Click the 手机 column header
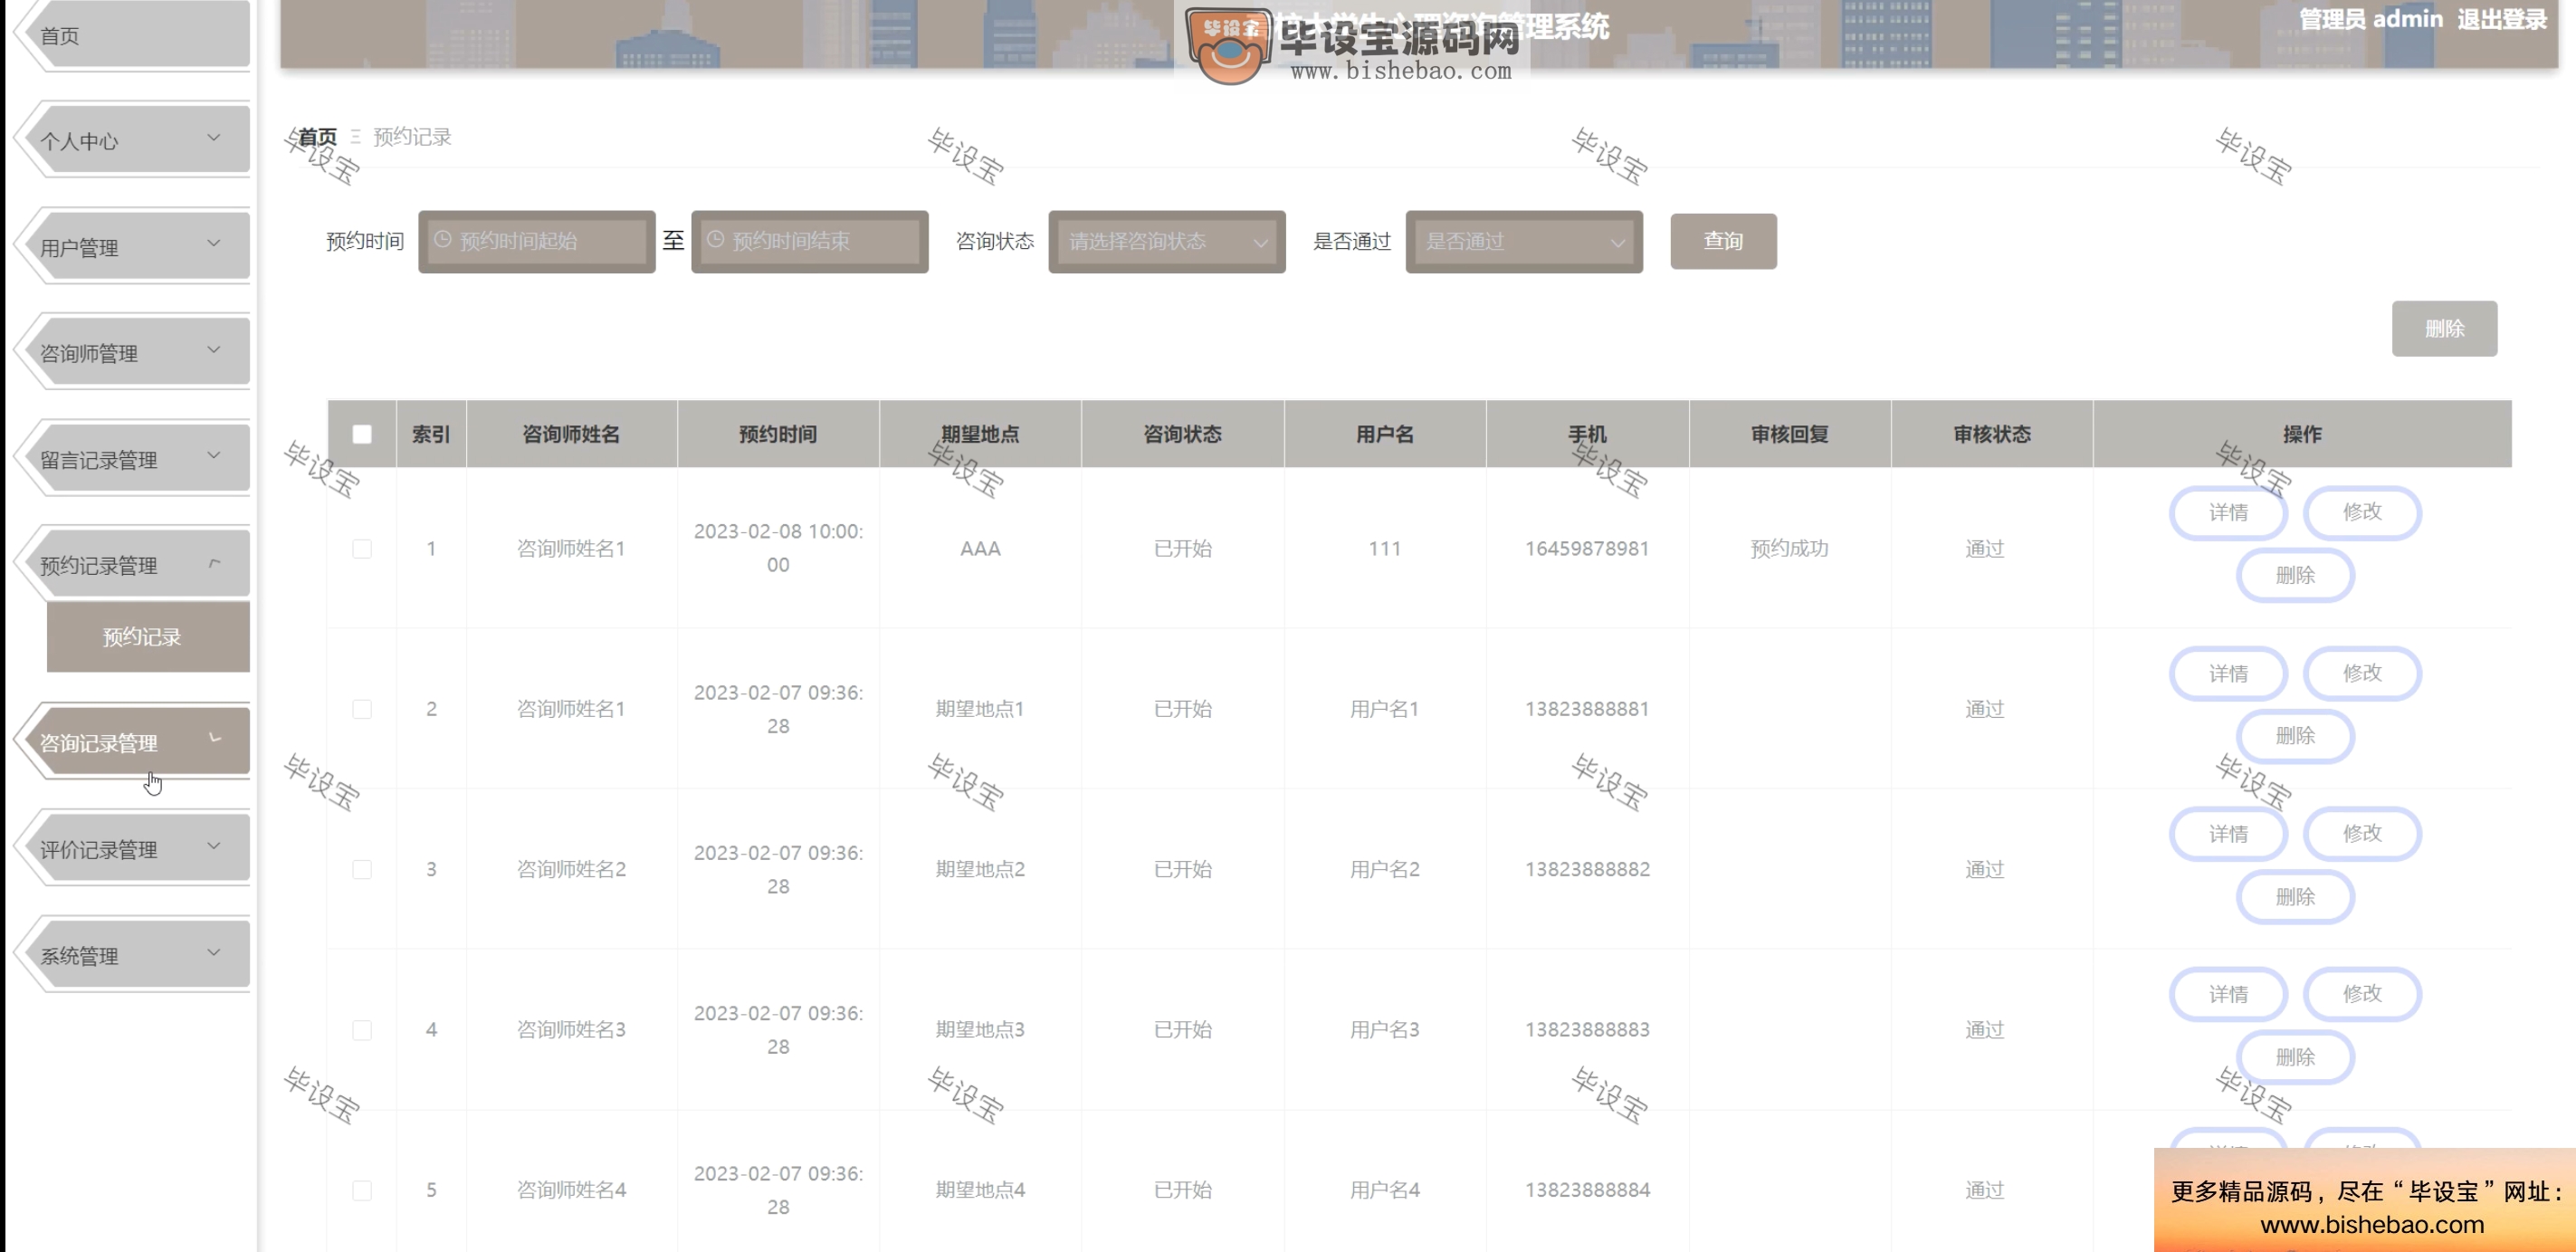Viewport: 2576px width, 1252px height. [x=1587, y=434]
